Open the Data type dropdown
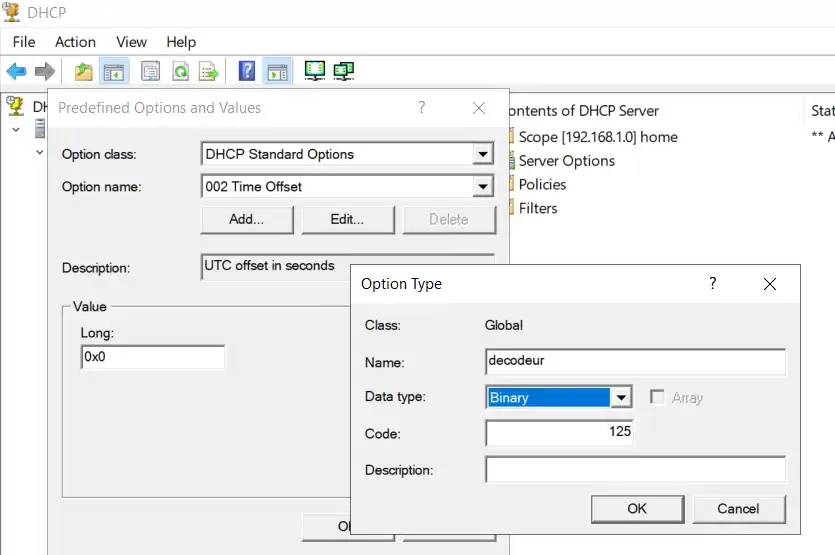 point(621,397)
